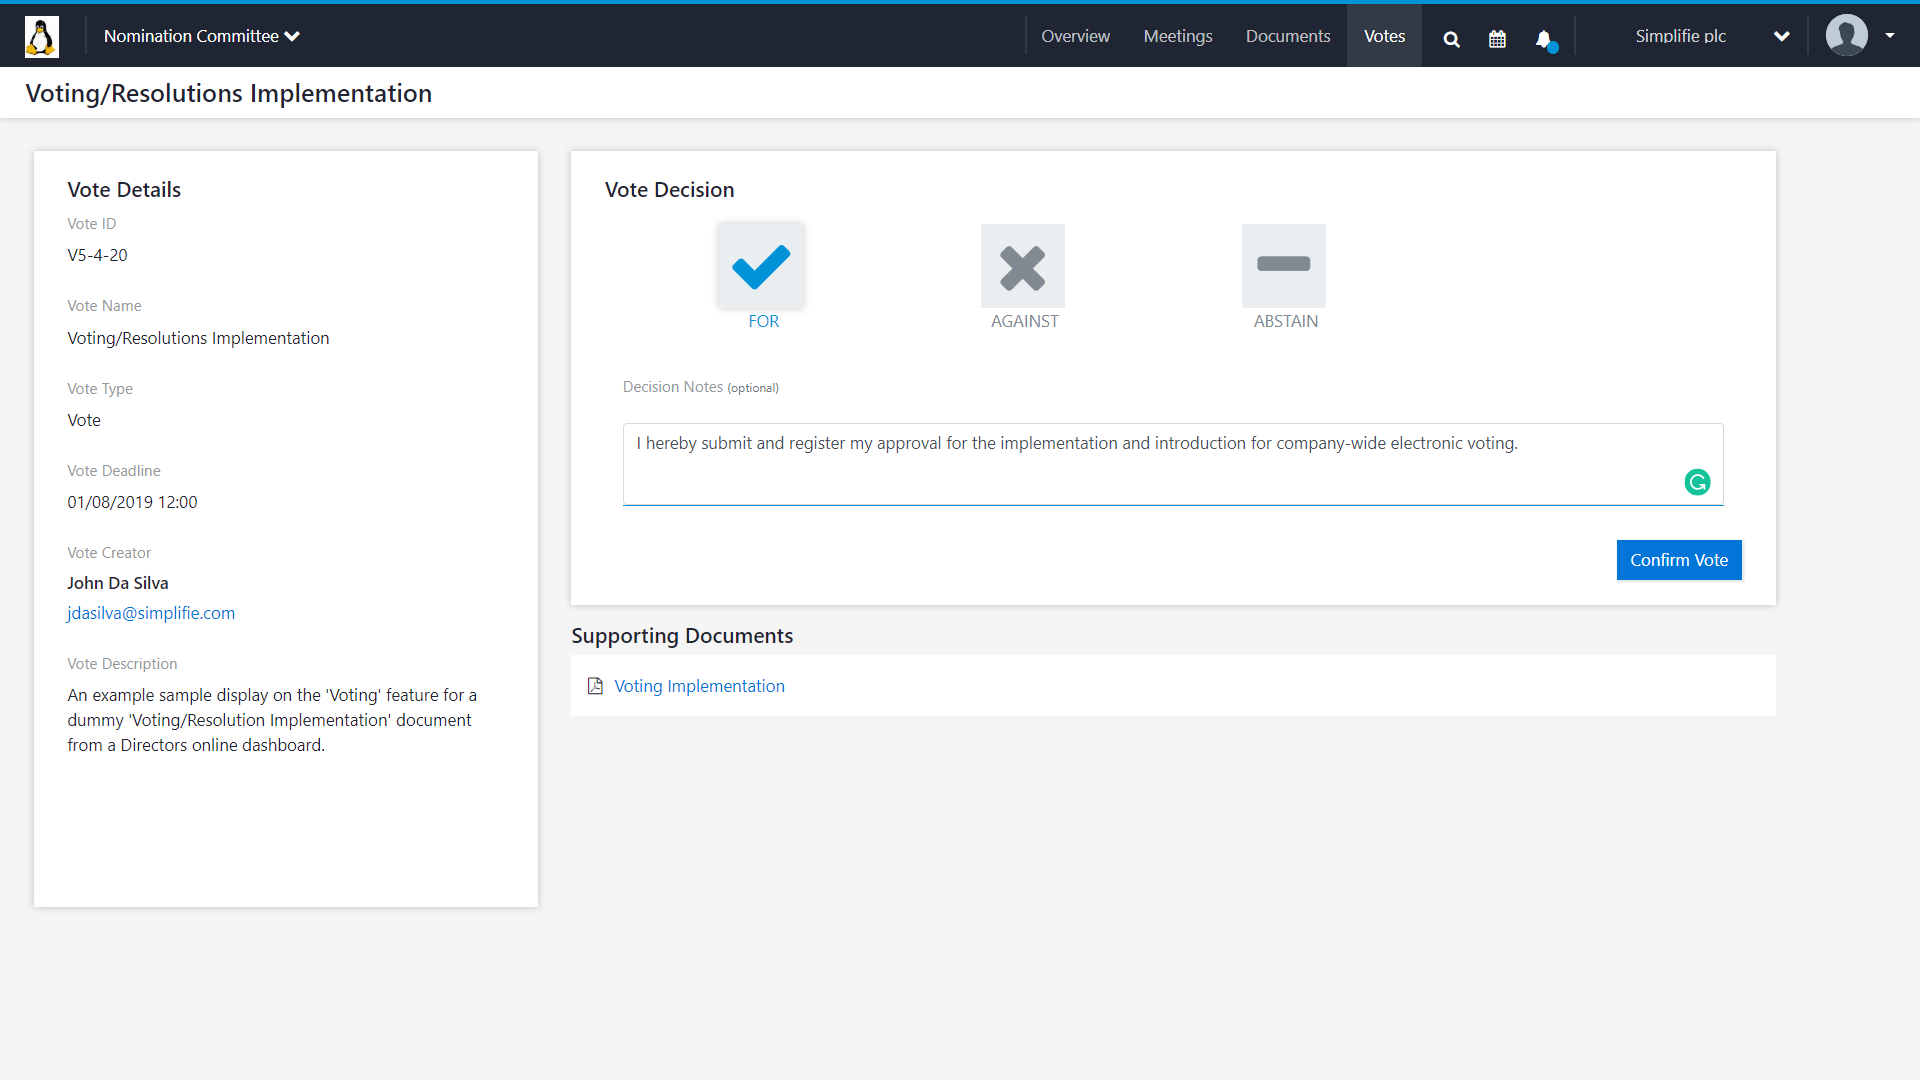
Task: Open the calendar icon in navbar
Action: tap(1497, 39)
